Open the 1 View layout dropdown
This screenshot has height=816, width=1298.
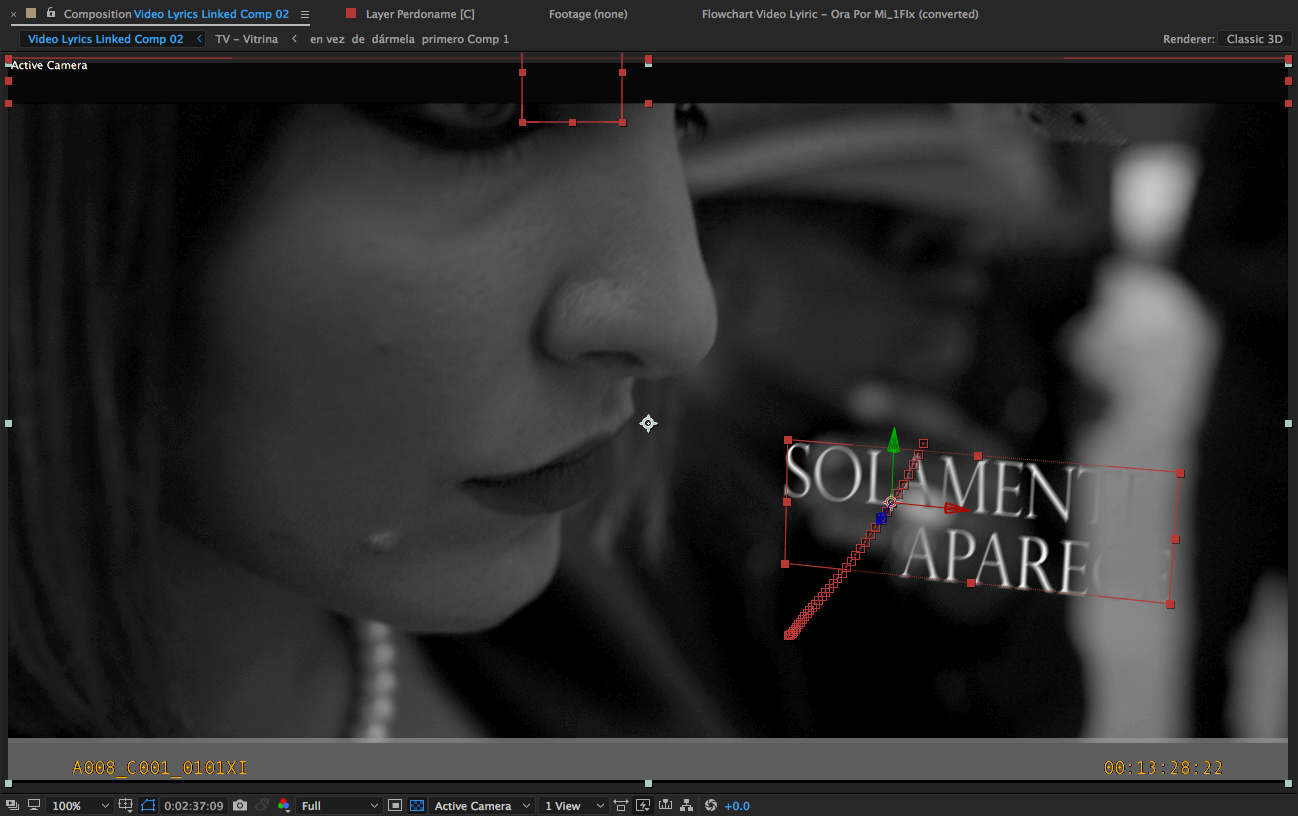(573, 806)
